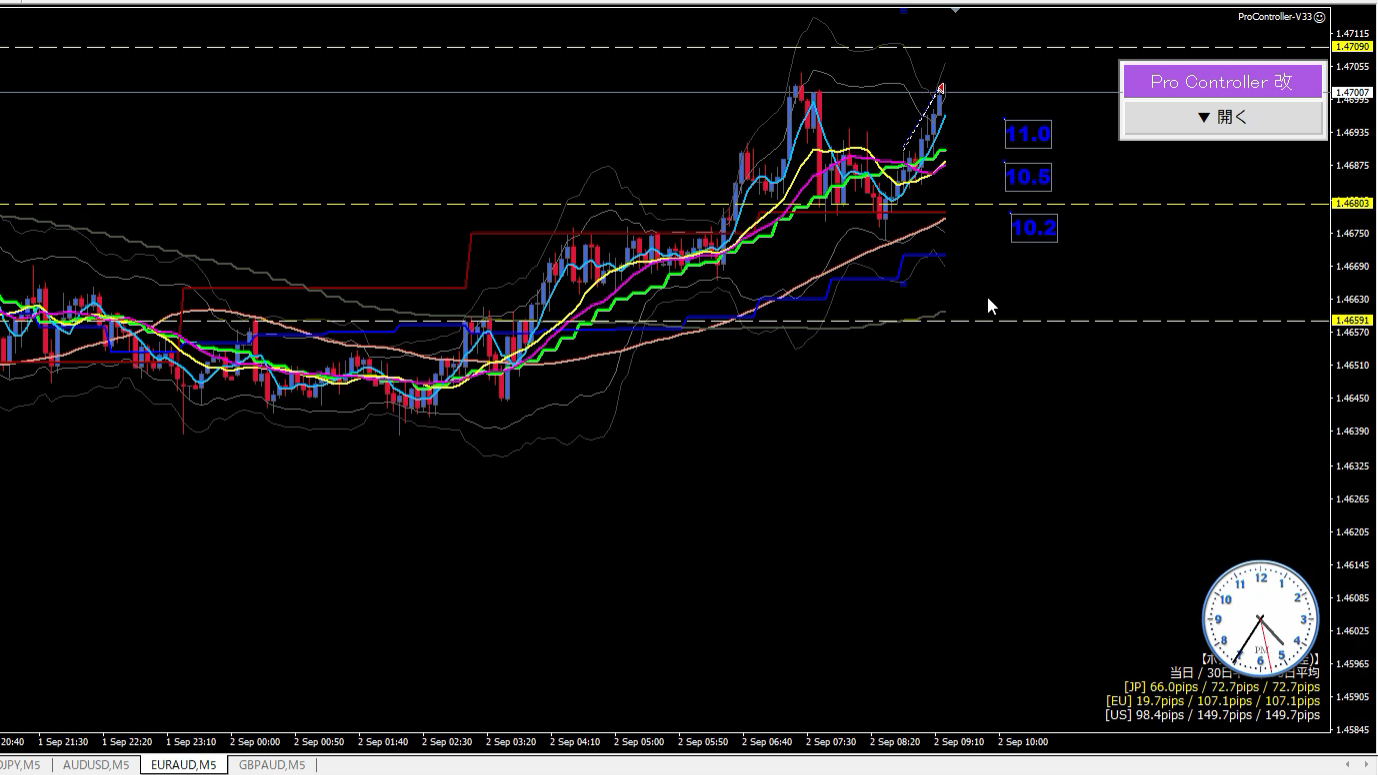Screen dimensions: 1378x775
Task: Click the 当日 / 30日平均 header text
Action: click(1244, 673)
